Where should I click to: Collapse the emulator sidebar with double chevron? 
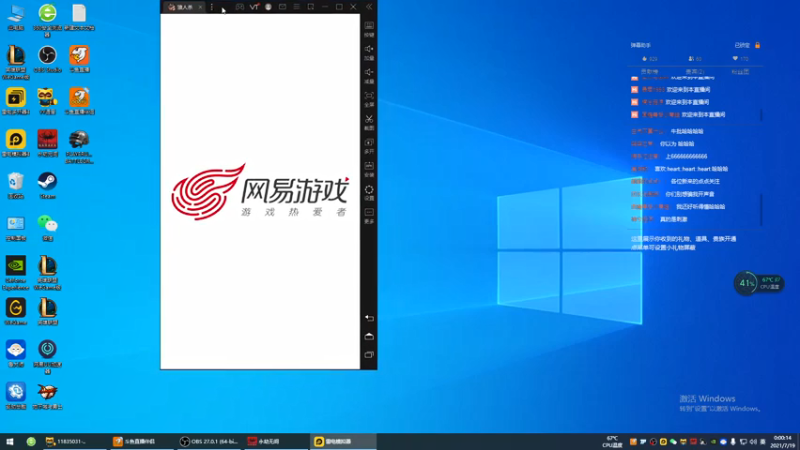369,7
